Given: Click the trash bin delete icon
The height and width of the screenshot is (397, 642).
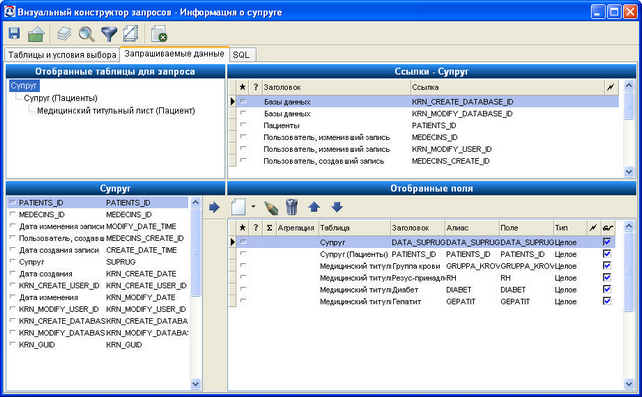Looking at the screenshot, I should (x=292, y=207).
